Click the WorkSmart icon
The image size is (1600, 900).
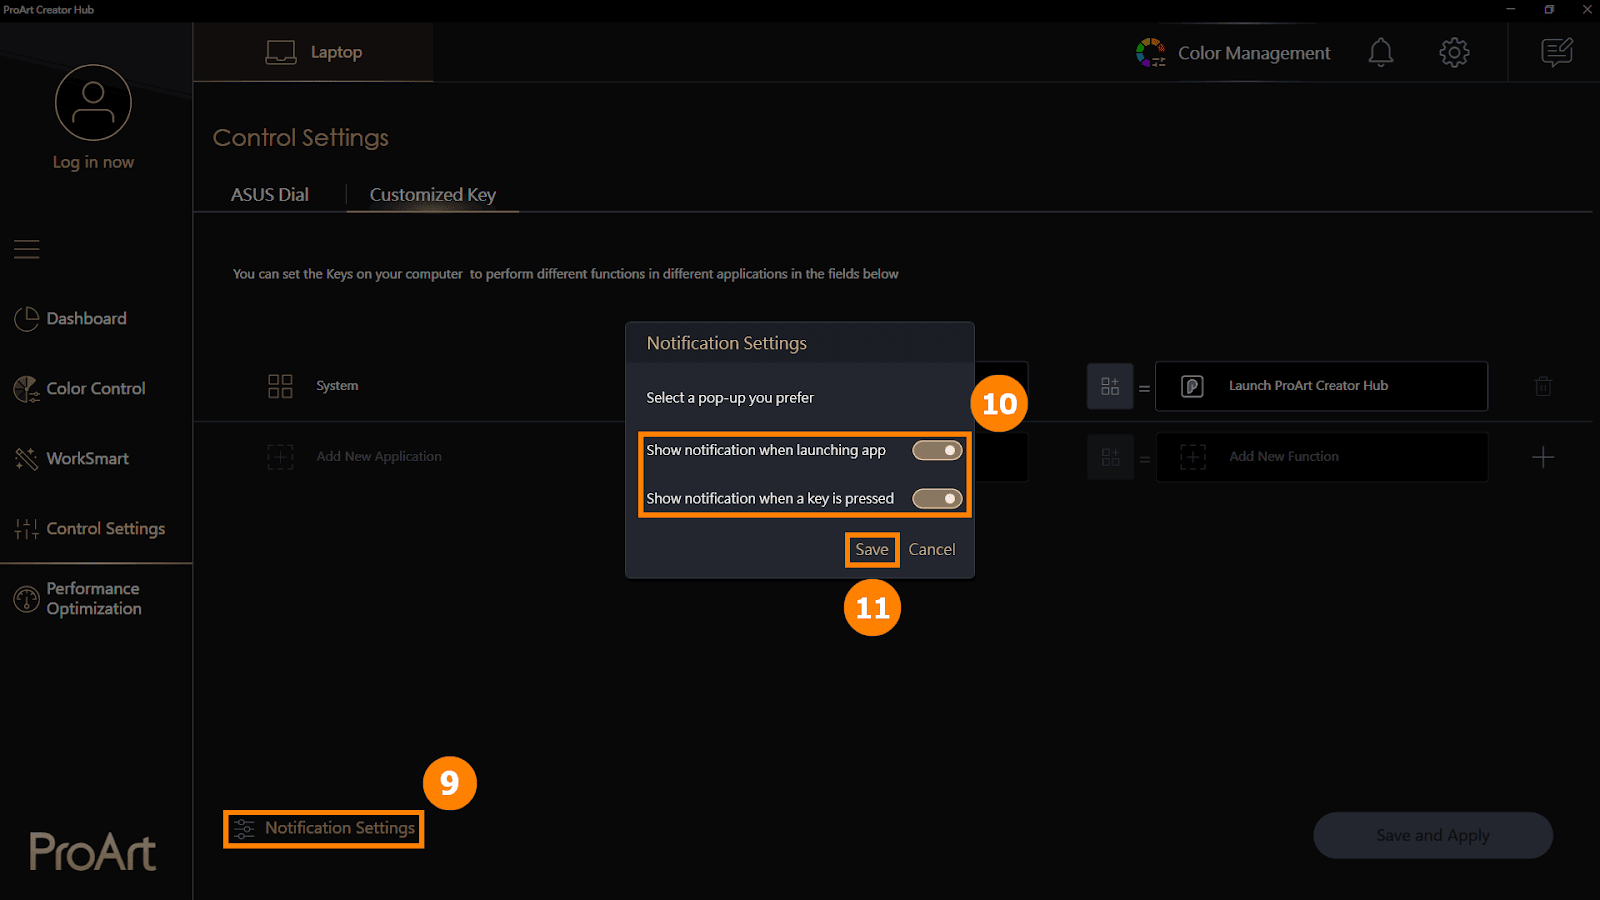pyautogui.click(x=26, y=459)
